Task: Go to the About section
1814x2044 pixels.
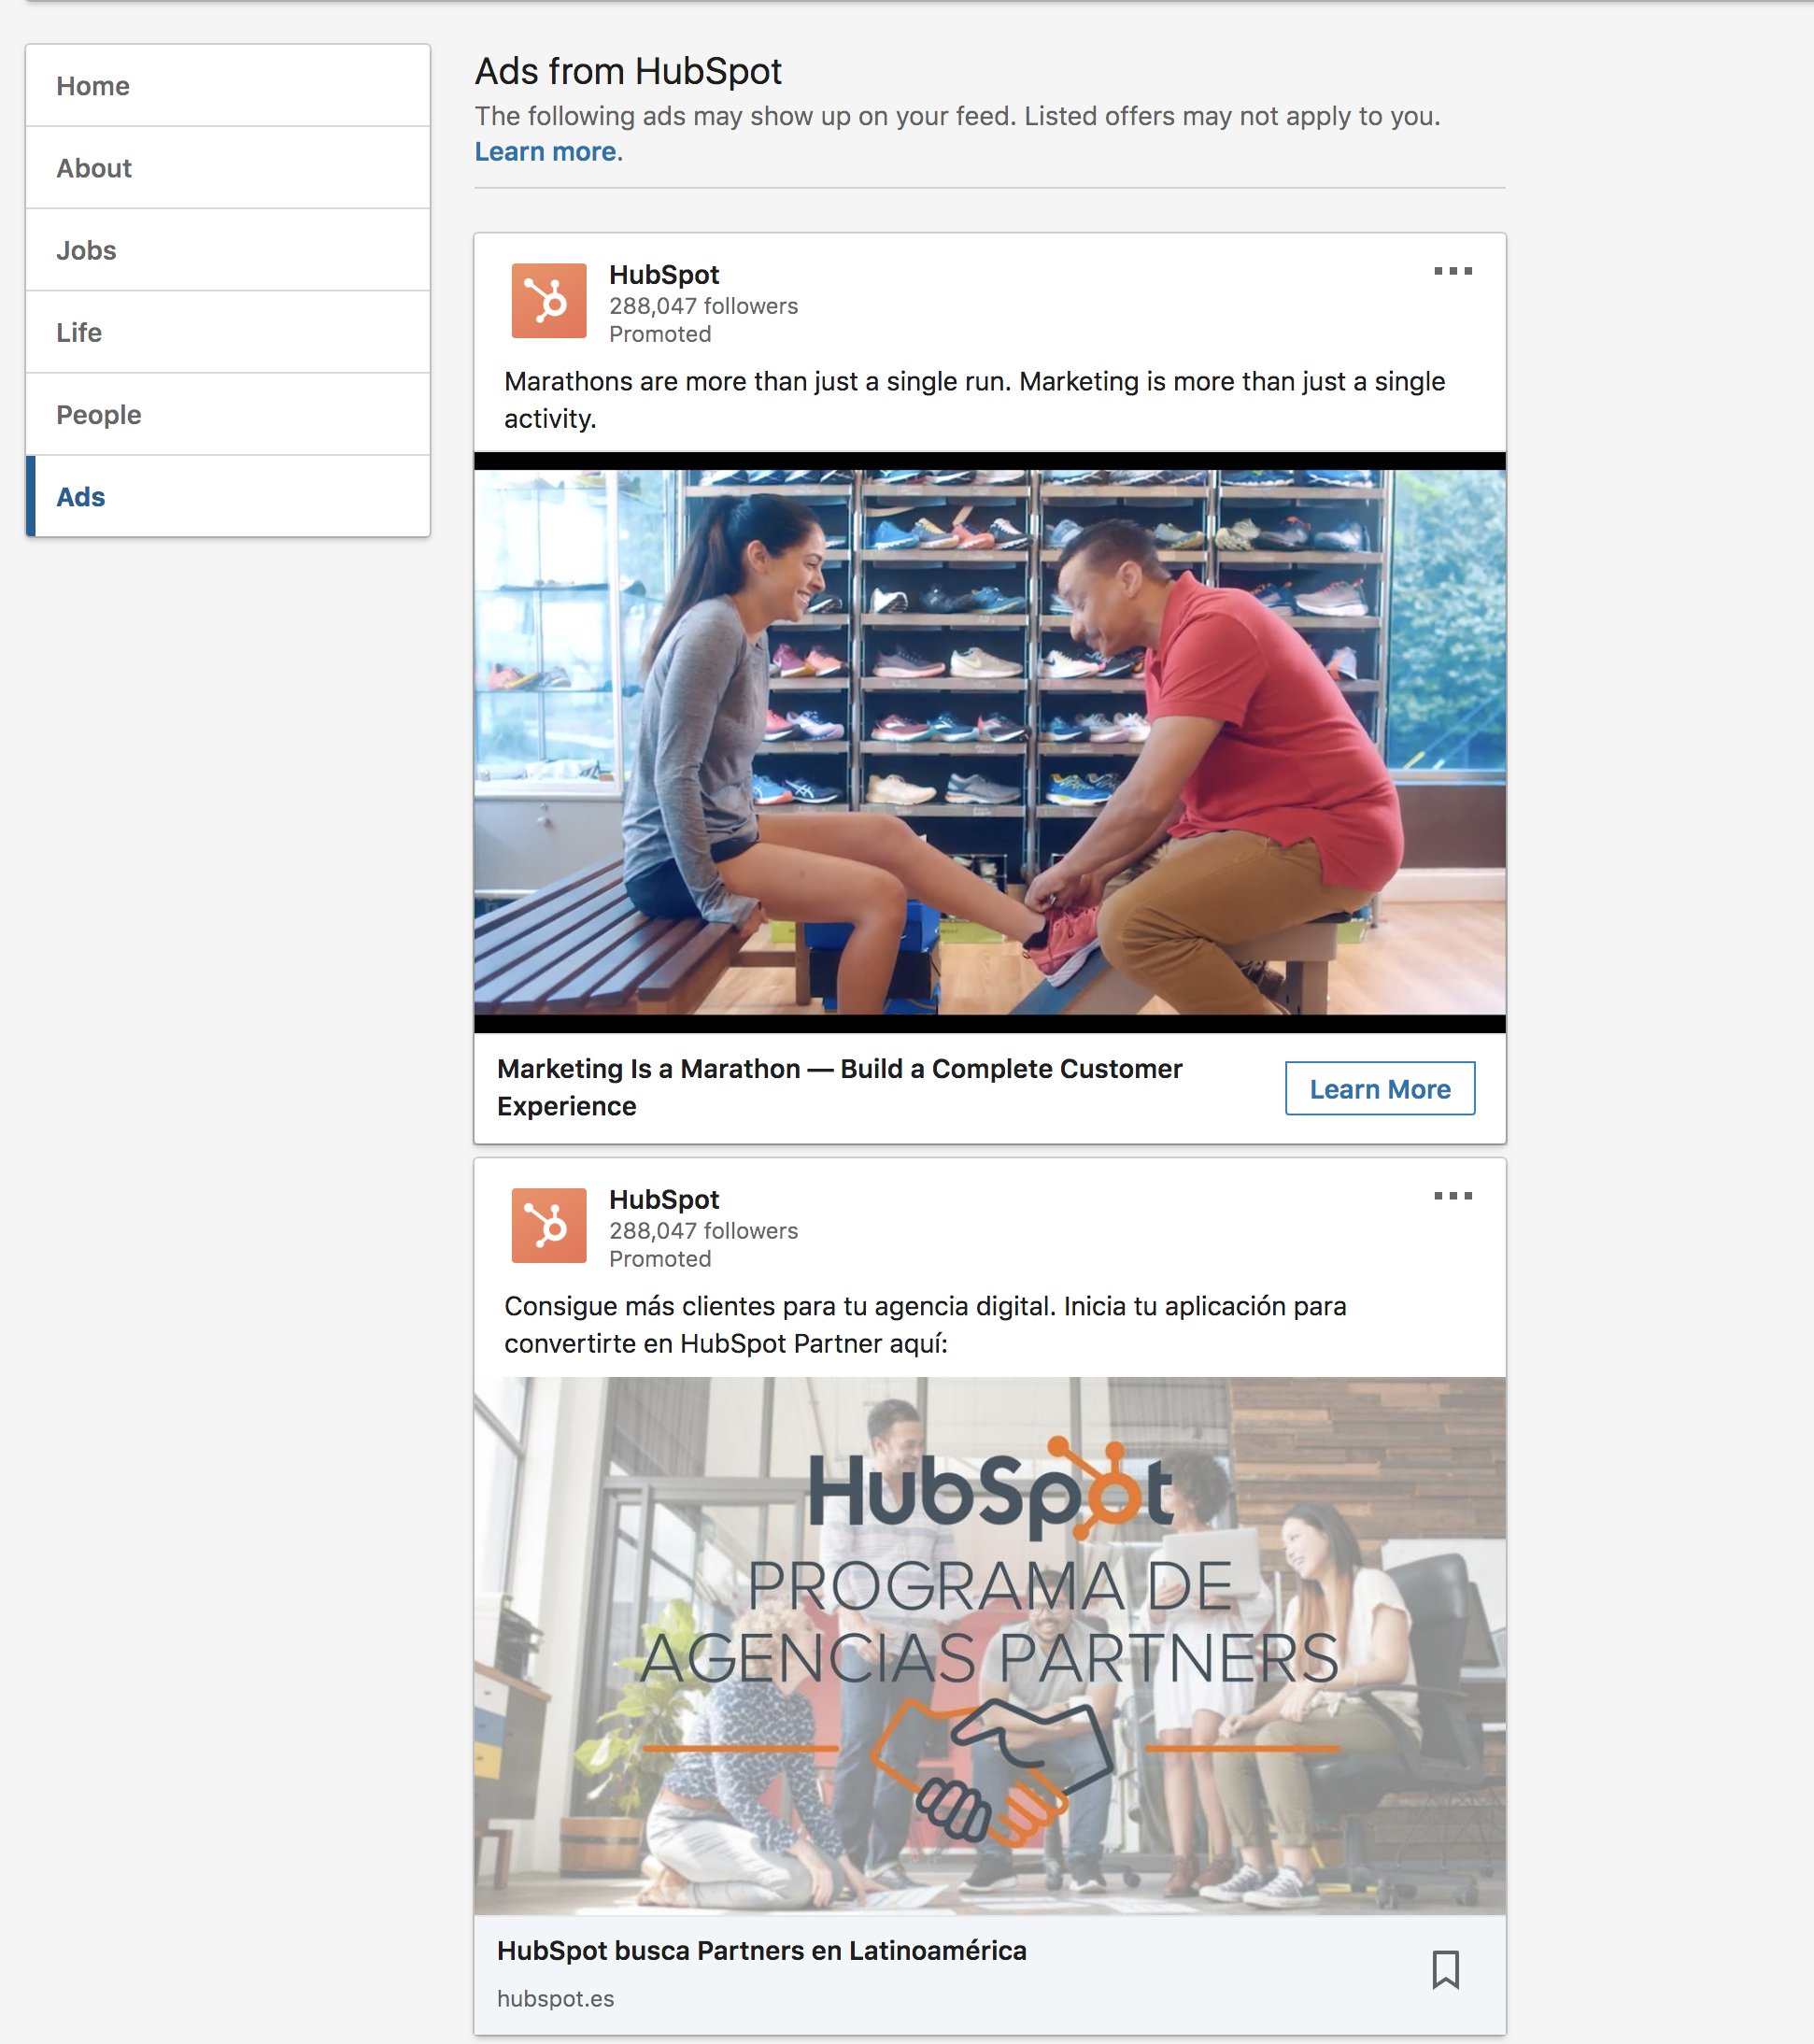Action: (x=228, y=168)
